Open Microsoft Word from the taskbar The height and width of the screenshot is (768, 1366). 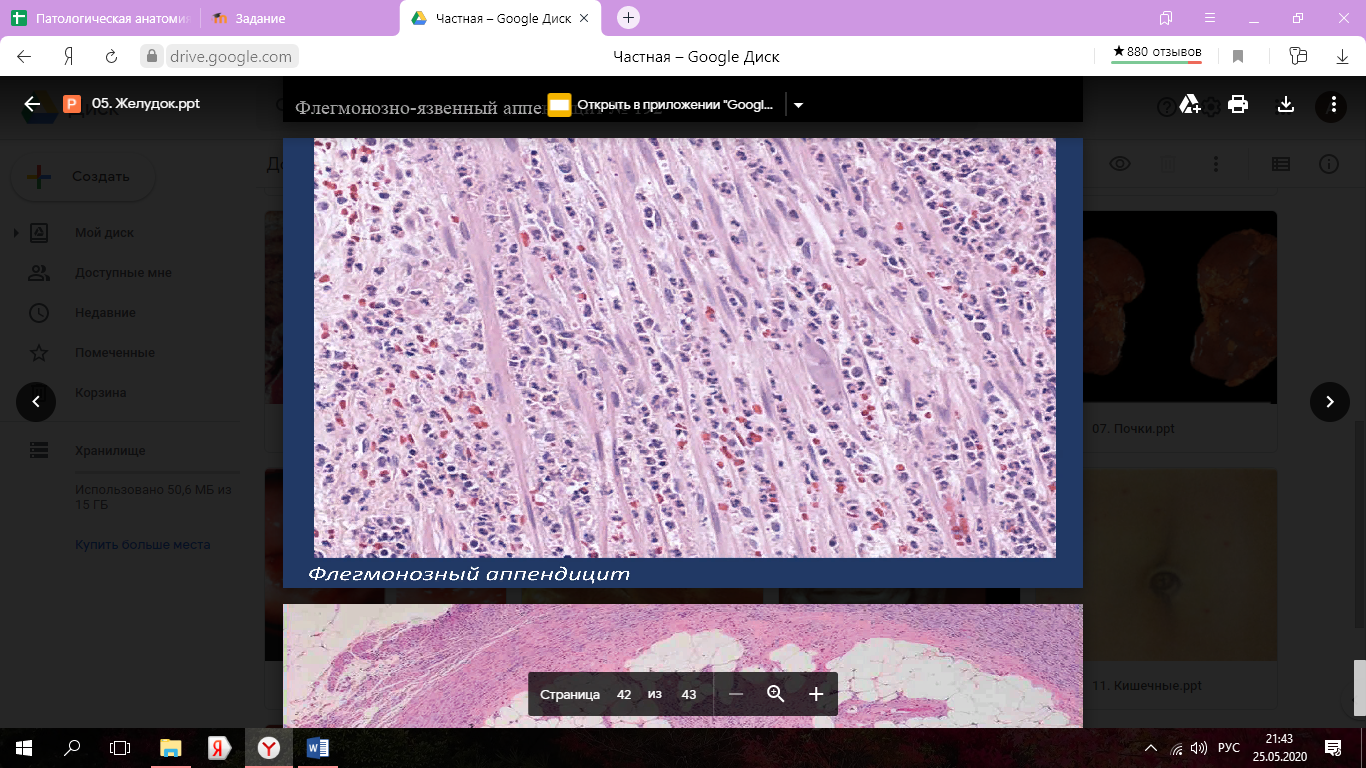[x=318, y=747]
